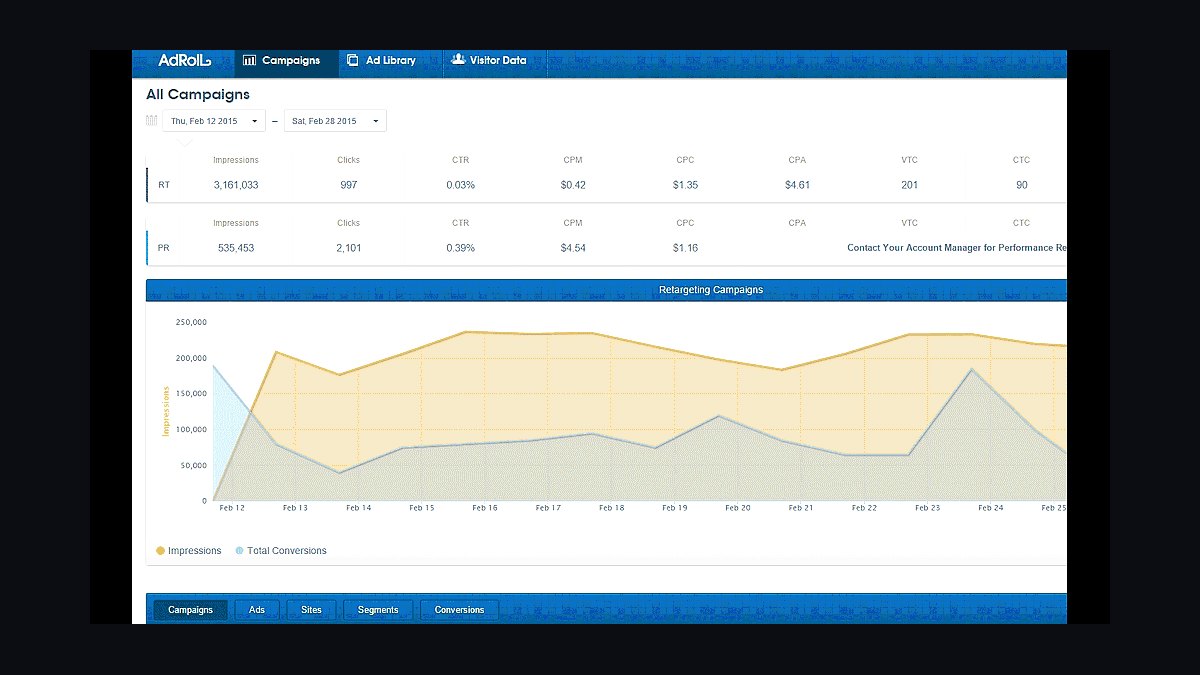Click the 100,000 y-axis label
The image size is (1200, 675).
pyautogui.click(x=191, y=429)
